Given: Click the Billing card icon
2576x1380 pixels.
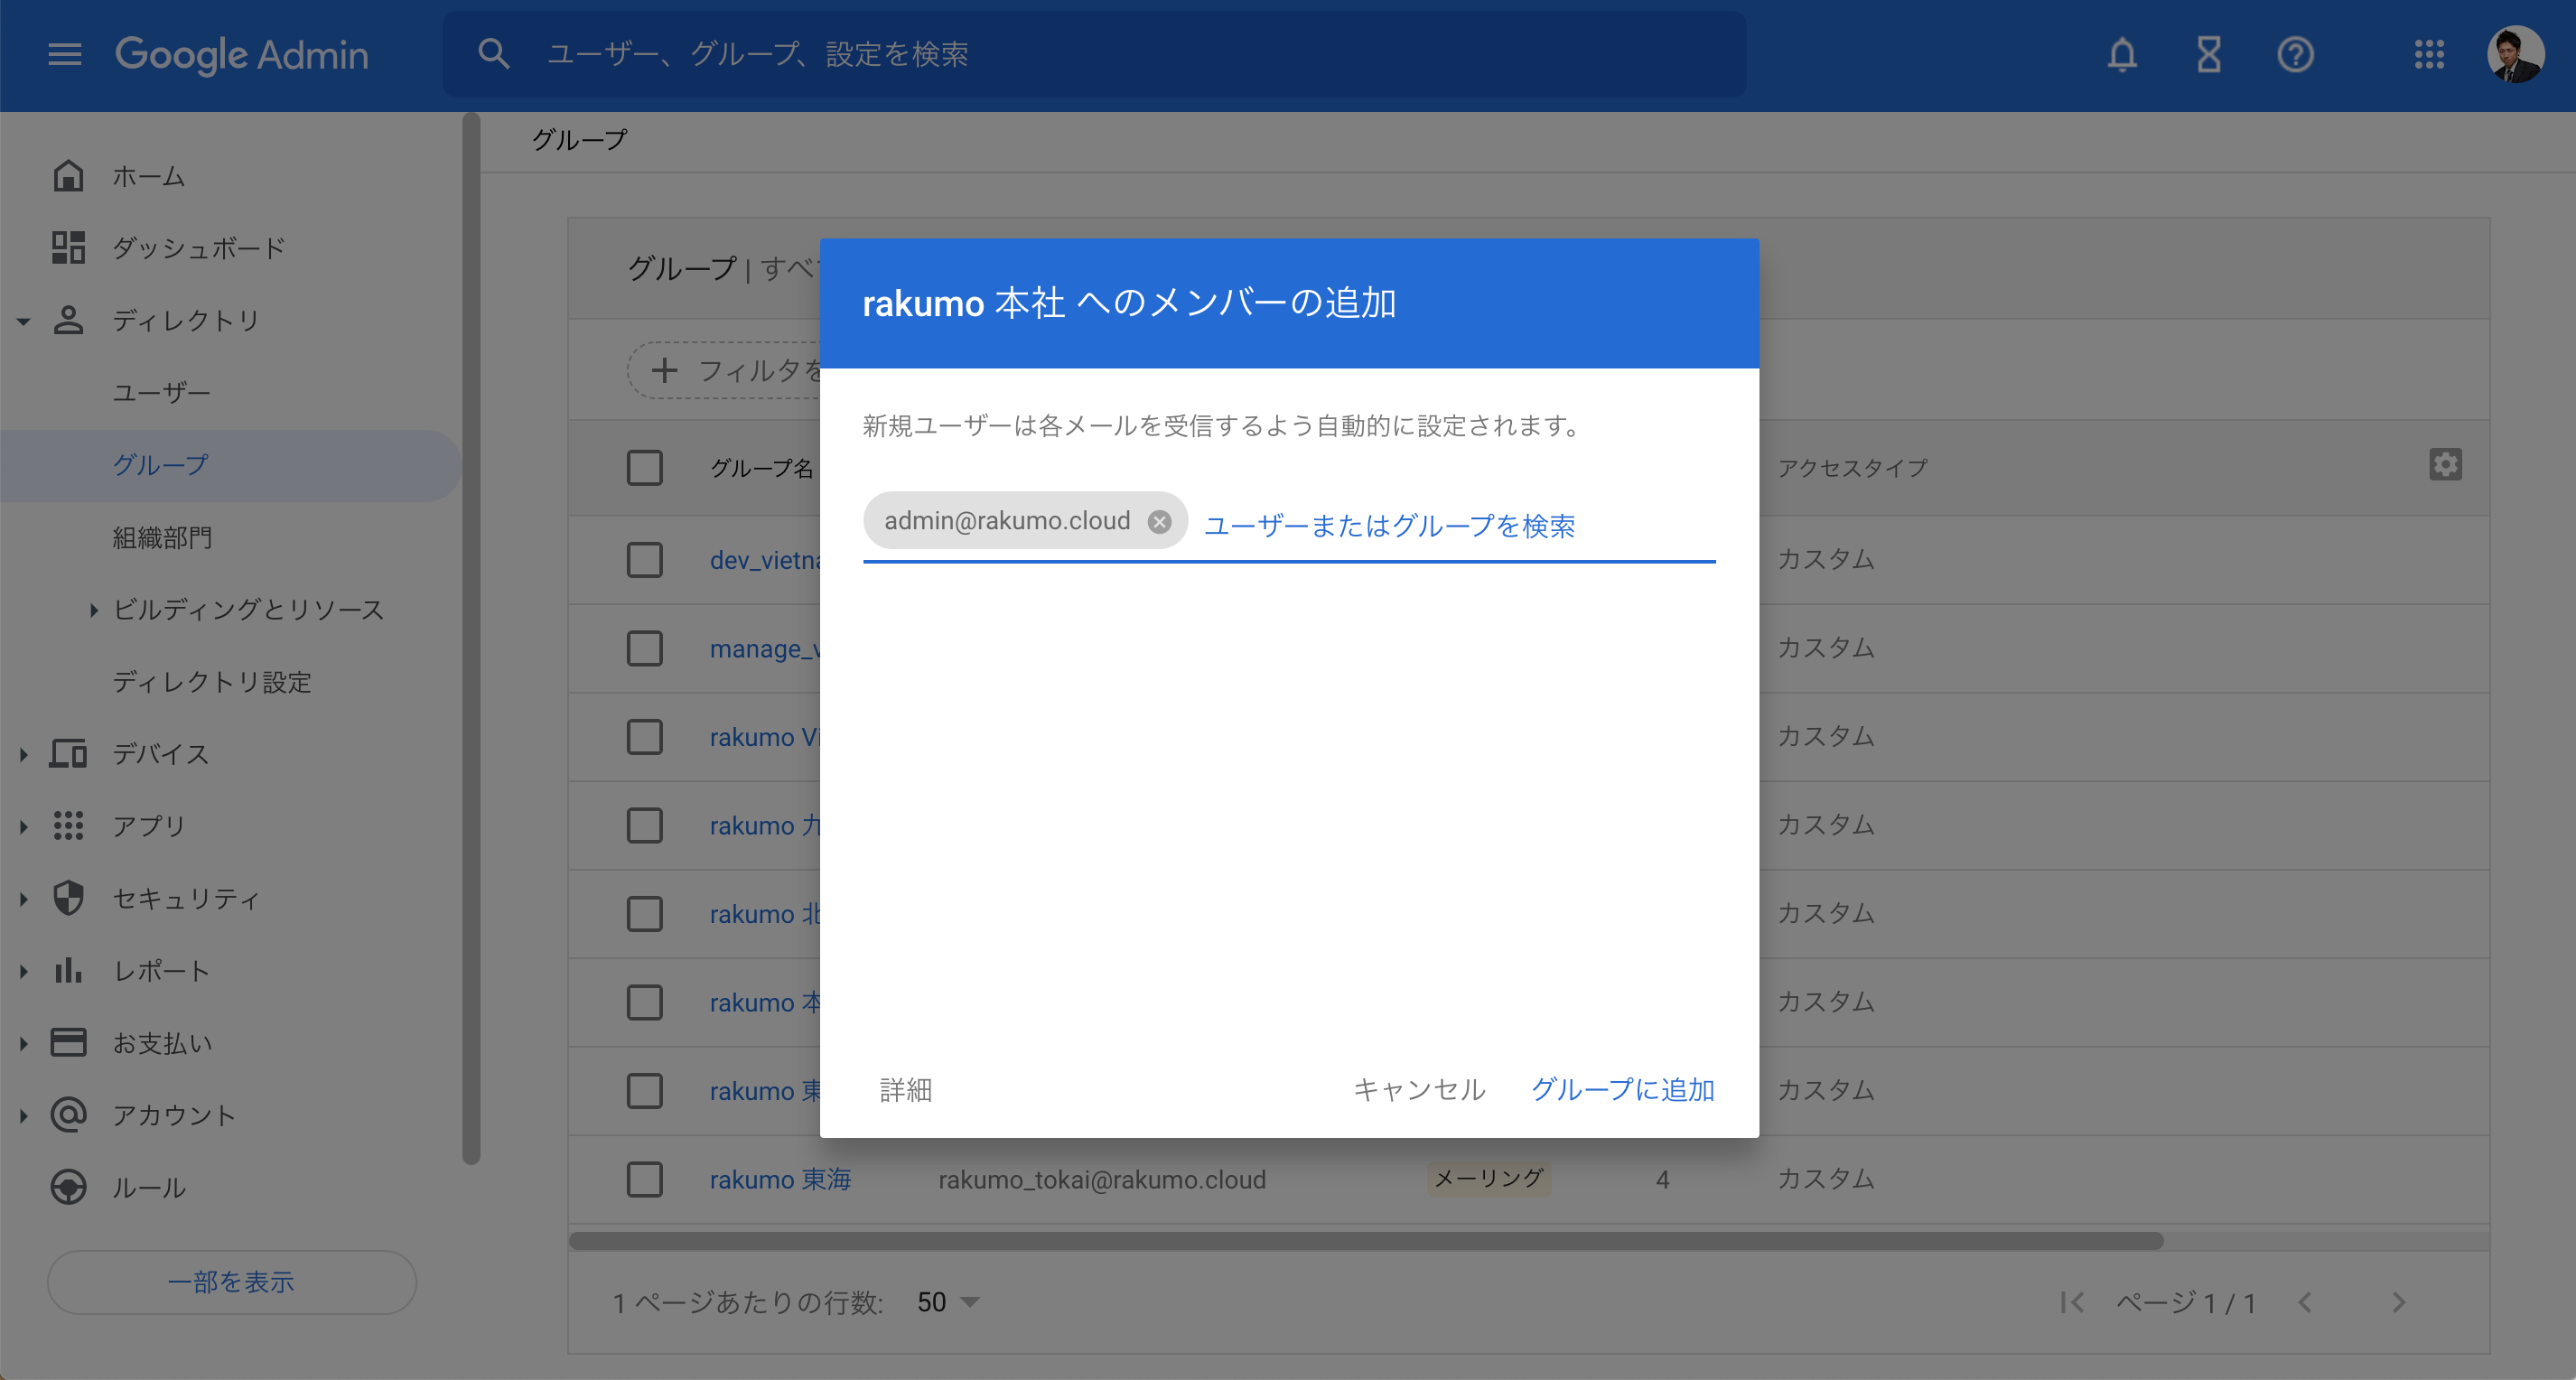Looking at the screenshot, I should point(68,1042).
